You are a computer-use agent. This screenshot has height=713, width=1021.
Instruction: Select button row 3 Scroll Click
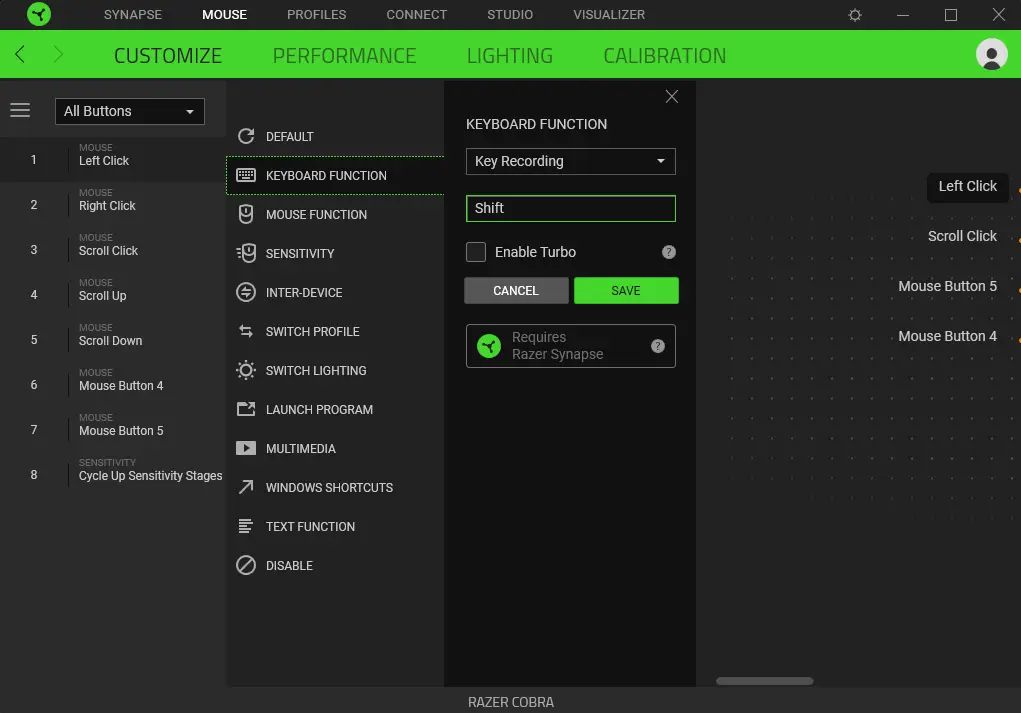point(113,249)
